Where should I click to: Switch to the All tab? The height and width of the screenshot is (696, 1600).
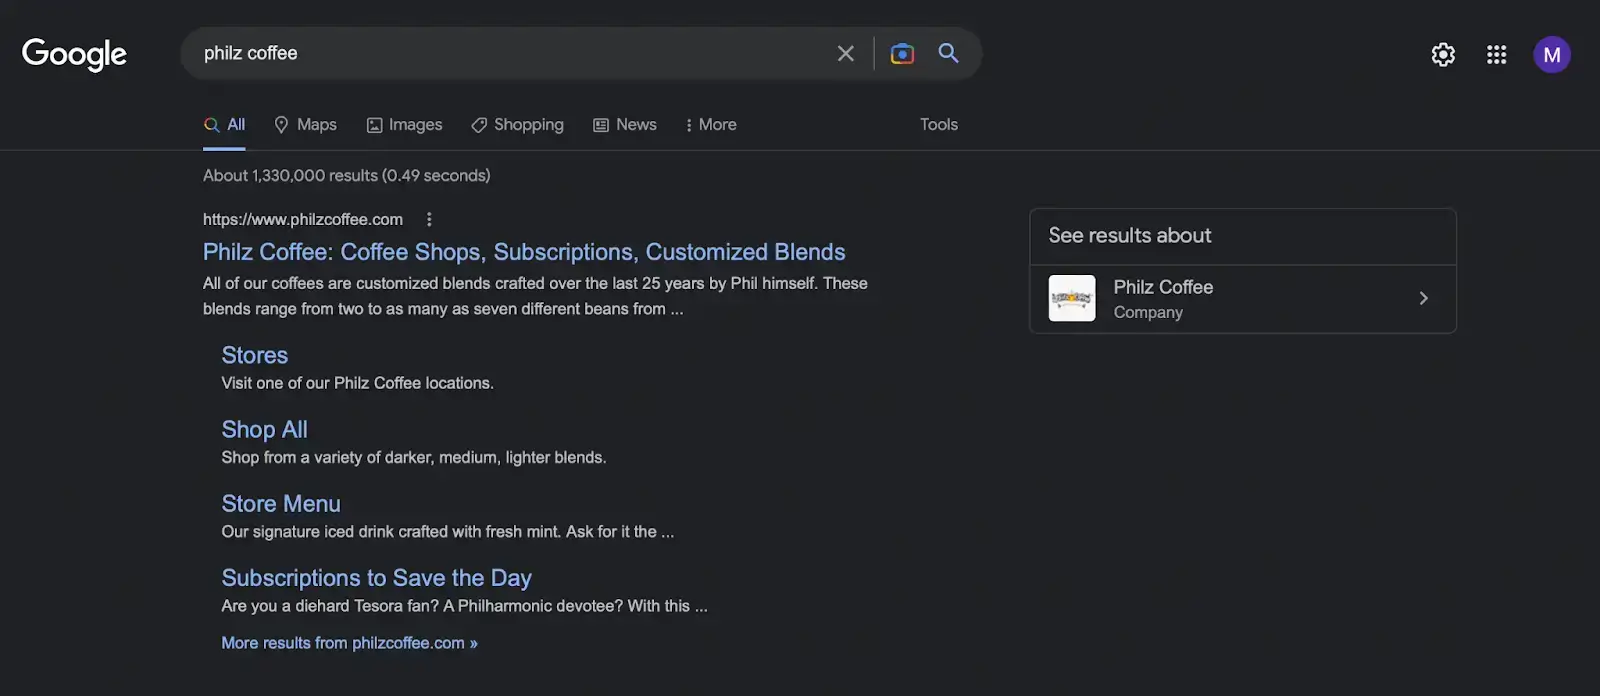[225, 125]
